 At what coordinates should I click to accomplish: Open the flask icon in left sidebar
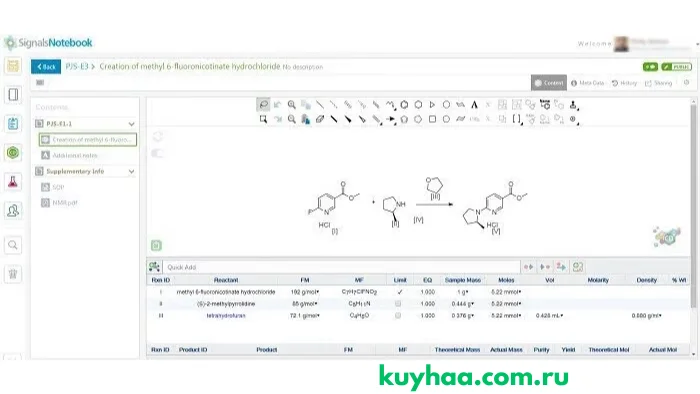pyautogui.click(x=13, y=182)
